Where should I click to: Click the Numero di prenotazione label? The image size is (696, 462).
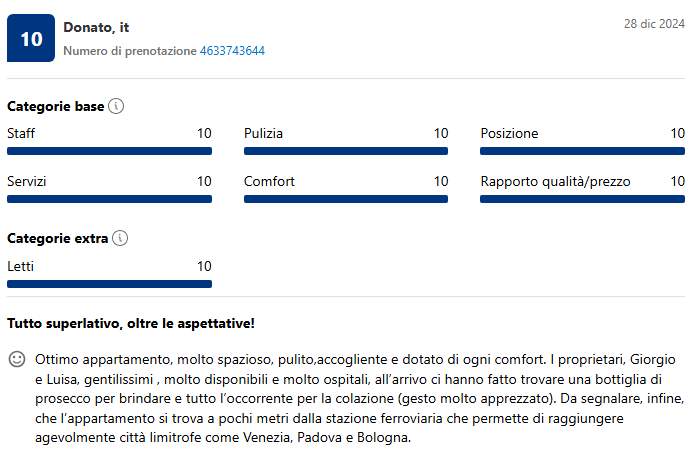click(130, 51)
